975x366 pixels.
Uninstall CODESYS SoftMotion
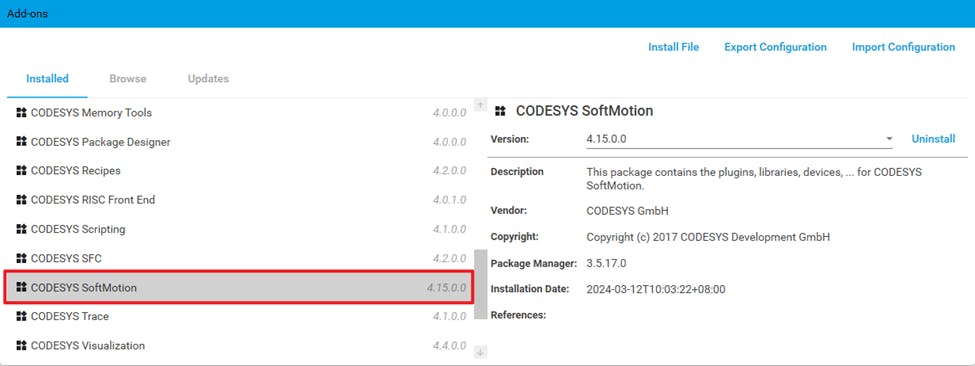933,139
